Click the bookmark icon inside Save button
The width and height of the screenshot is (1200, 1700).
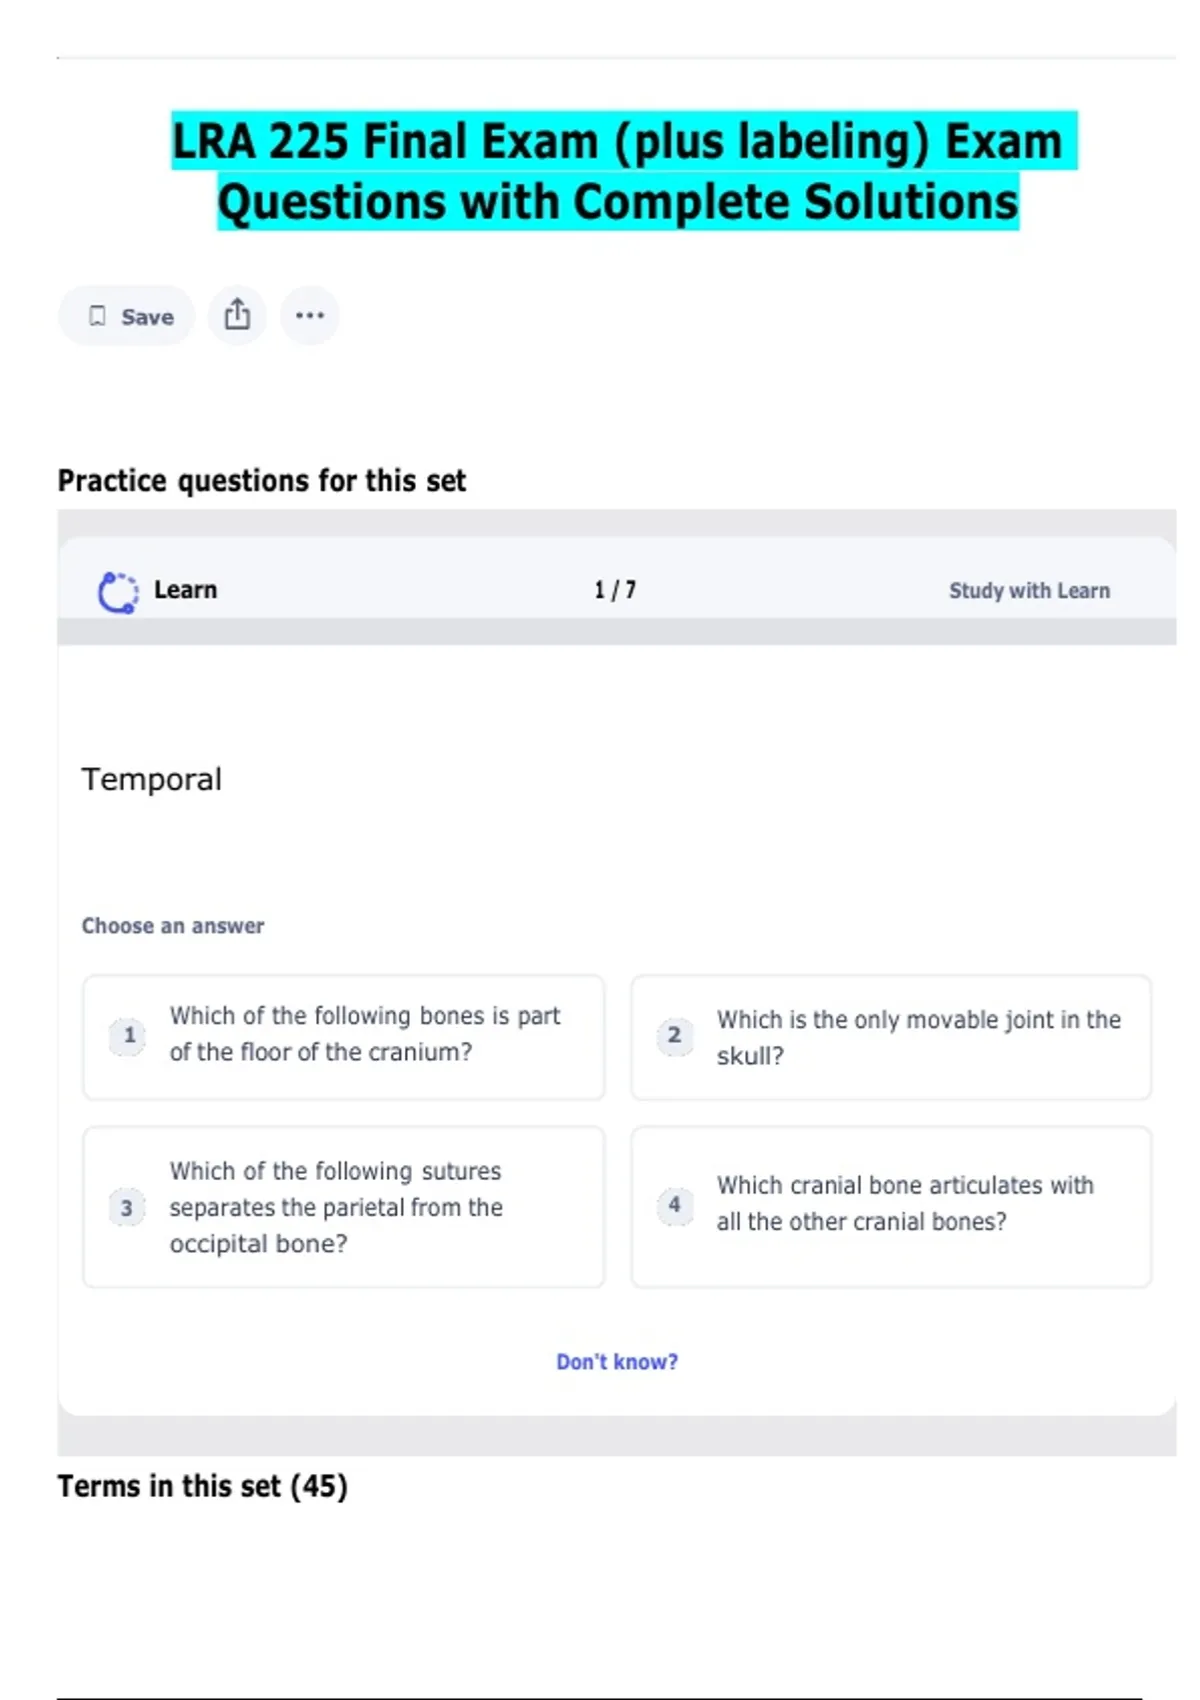tap(97, 316)
